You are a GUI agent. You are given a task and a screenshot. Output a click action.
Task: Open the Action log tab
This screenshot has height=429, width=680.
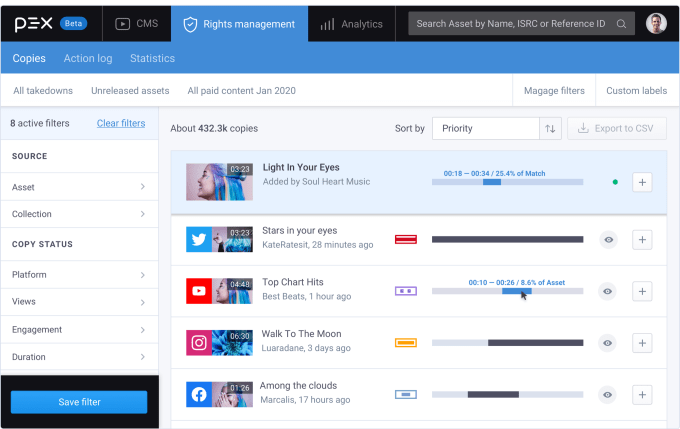88,58
